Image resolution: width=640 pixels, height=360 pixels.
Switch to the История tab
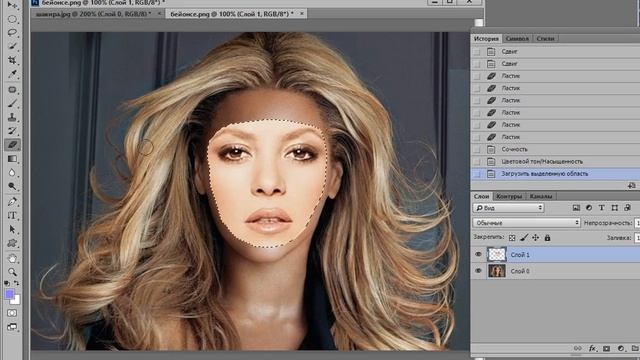[486, 39]
